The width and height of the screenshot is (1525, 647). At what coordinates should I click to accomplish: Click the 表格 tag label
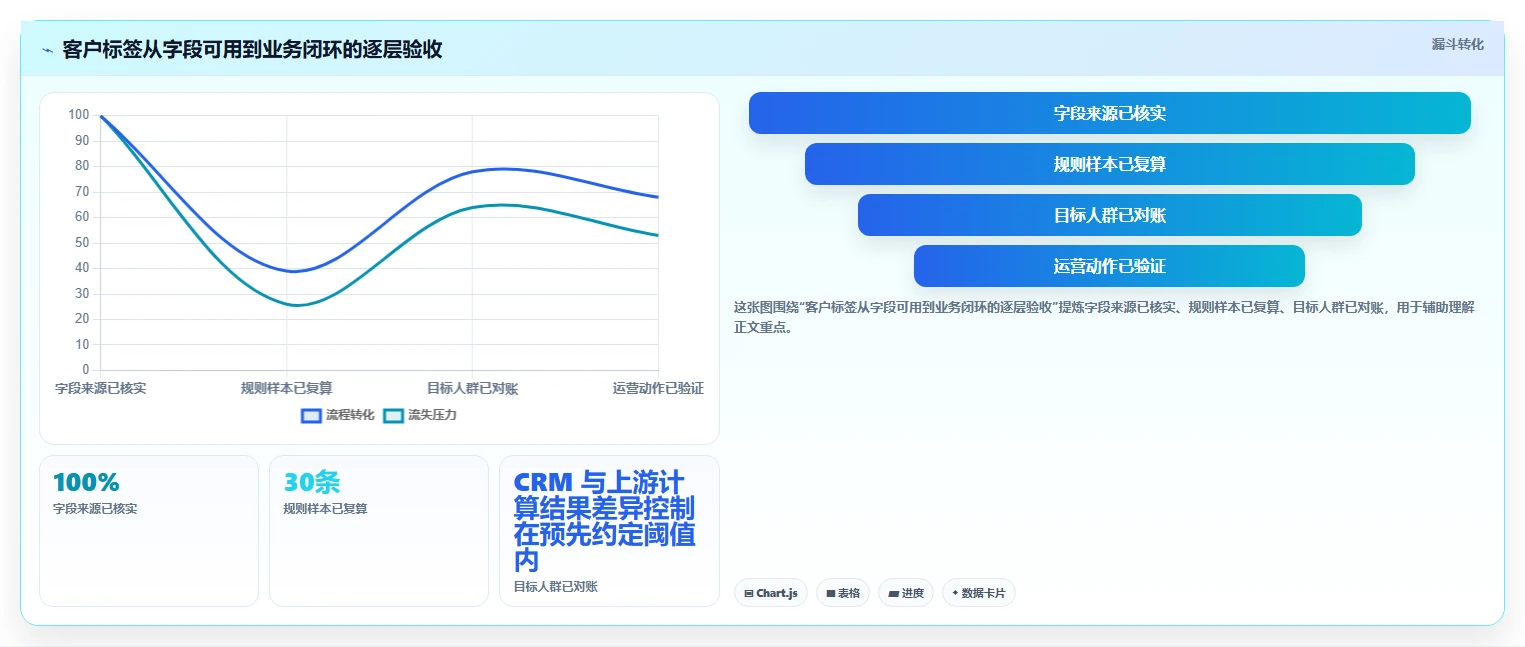coord(849,594)
